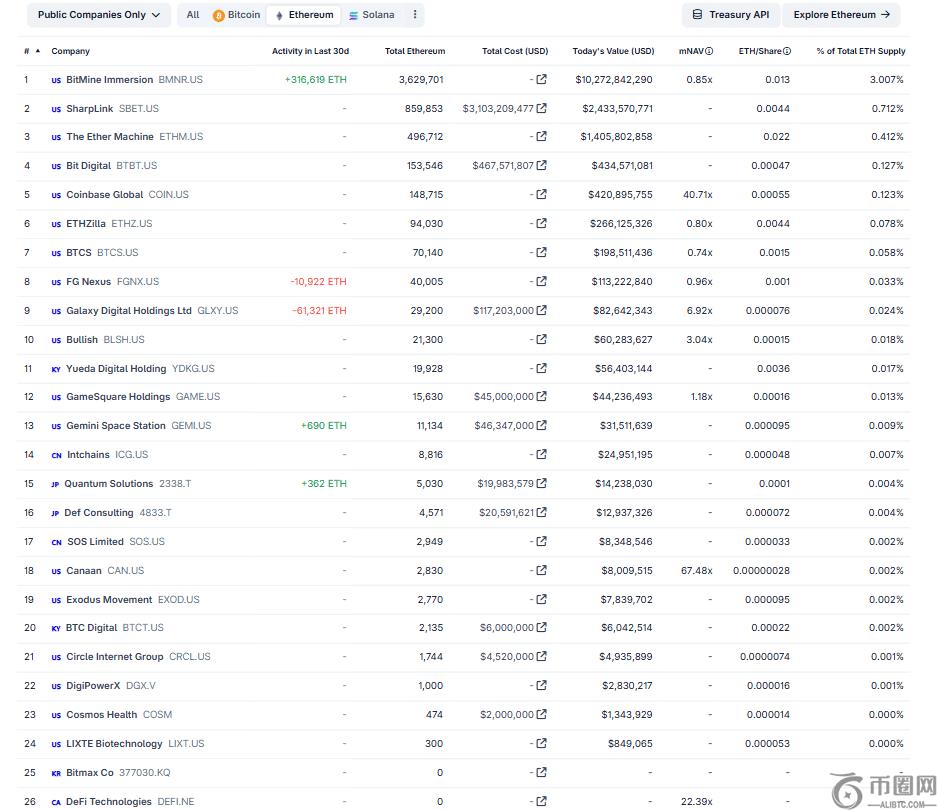
Task: Switch to the Bitcoin tab
Action: [x=236, y=15]
